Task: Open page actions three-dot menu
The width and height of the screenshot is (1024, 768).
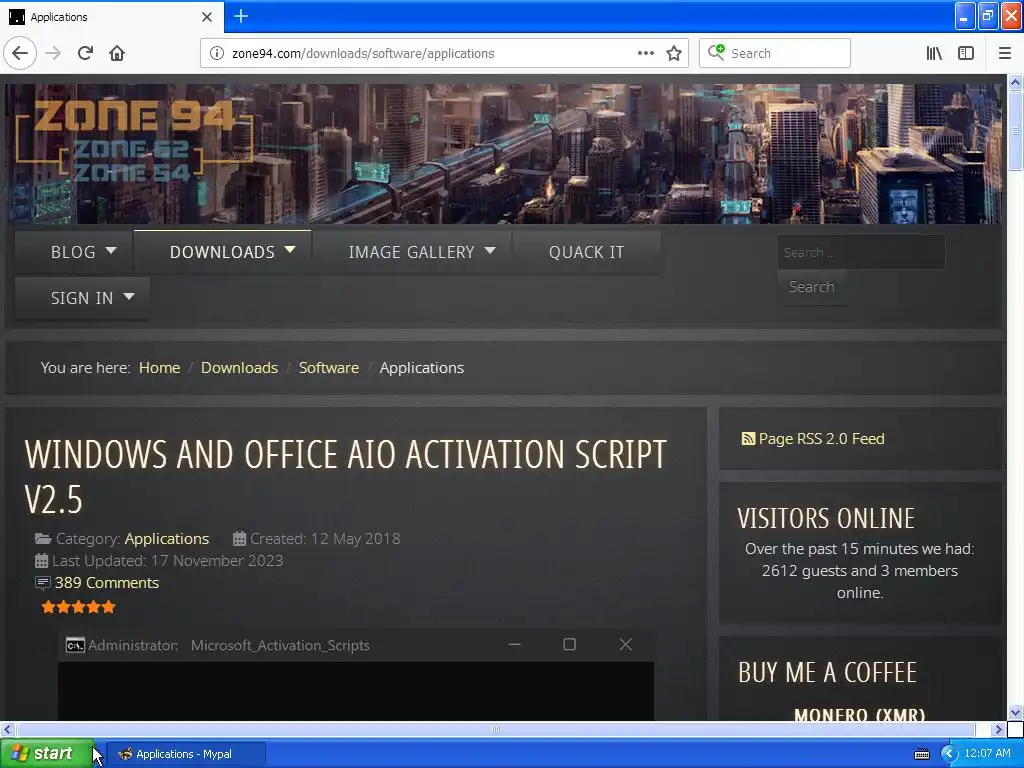Action: point(645,53)
